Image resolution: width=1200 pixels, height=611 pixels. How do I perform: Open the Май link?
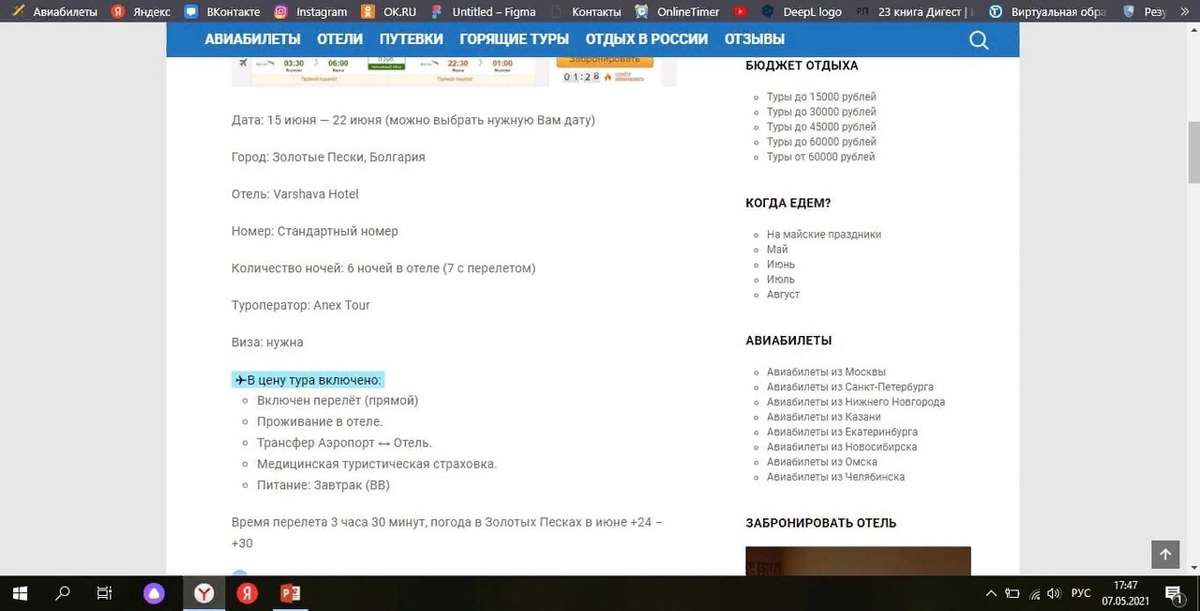(x=777, y=249)
